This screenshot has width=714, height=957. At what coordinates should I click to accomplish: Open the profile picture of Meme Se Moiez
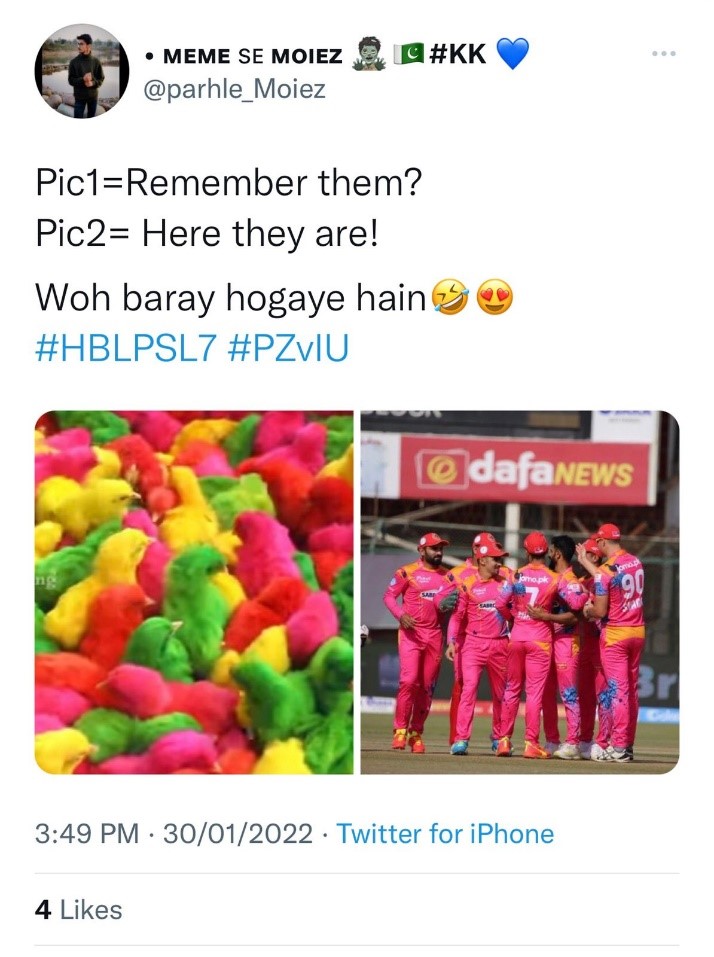click(81, 71)
